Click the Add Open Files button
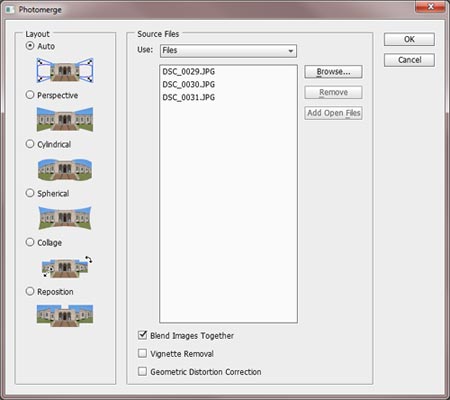The height and width of the screenshot is (400, 450). [x=333, y=113]
